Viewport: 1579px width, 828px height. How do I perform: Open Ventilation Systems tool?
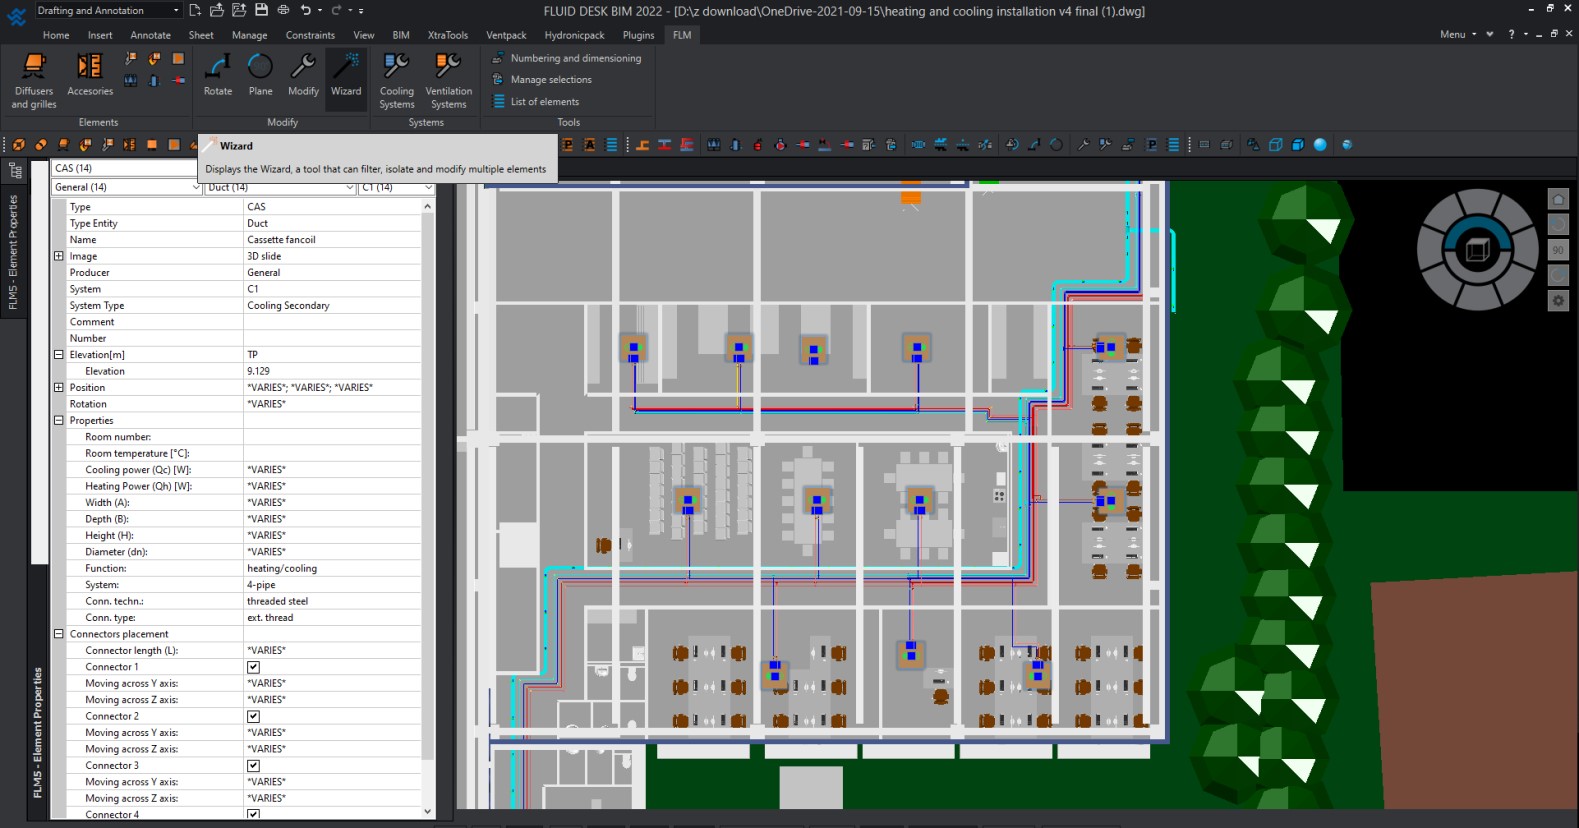pos(448,80)
